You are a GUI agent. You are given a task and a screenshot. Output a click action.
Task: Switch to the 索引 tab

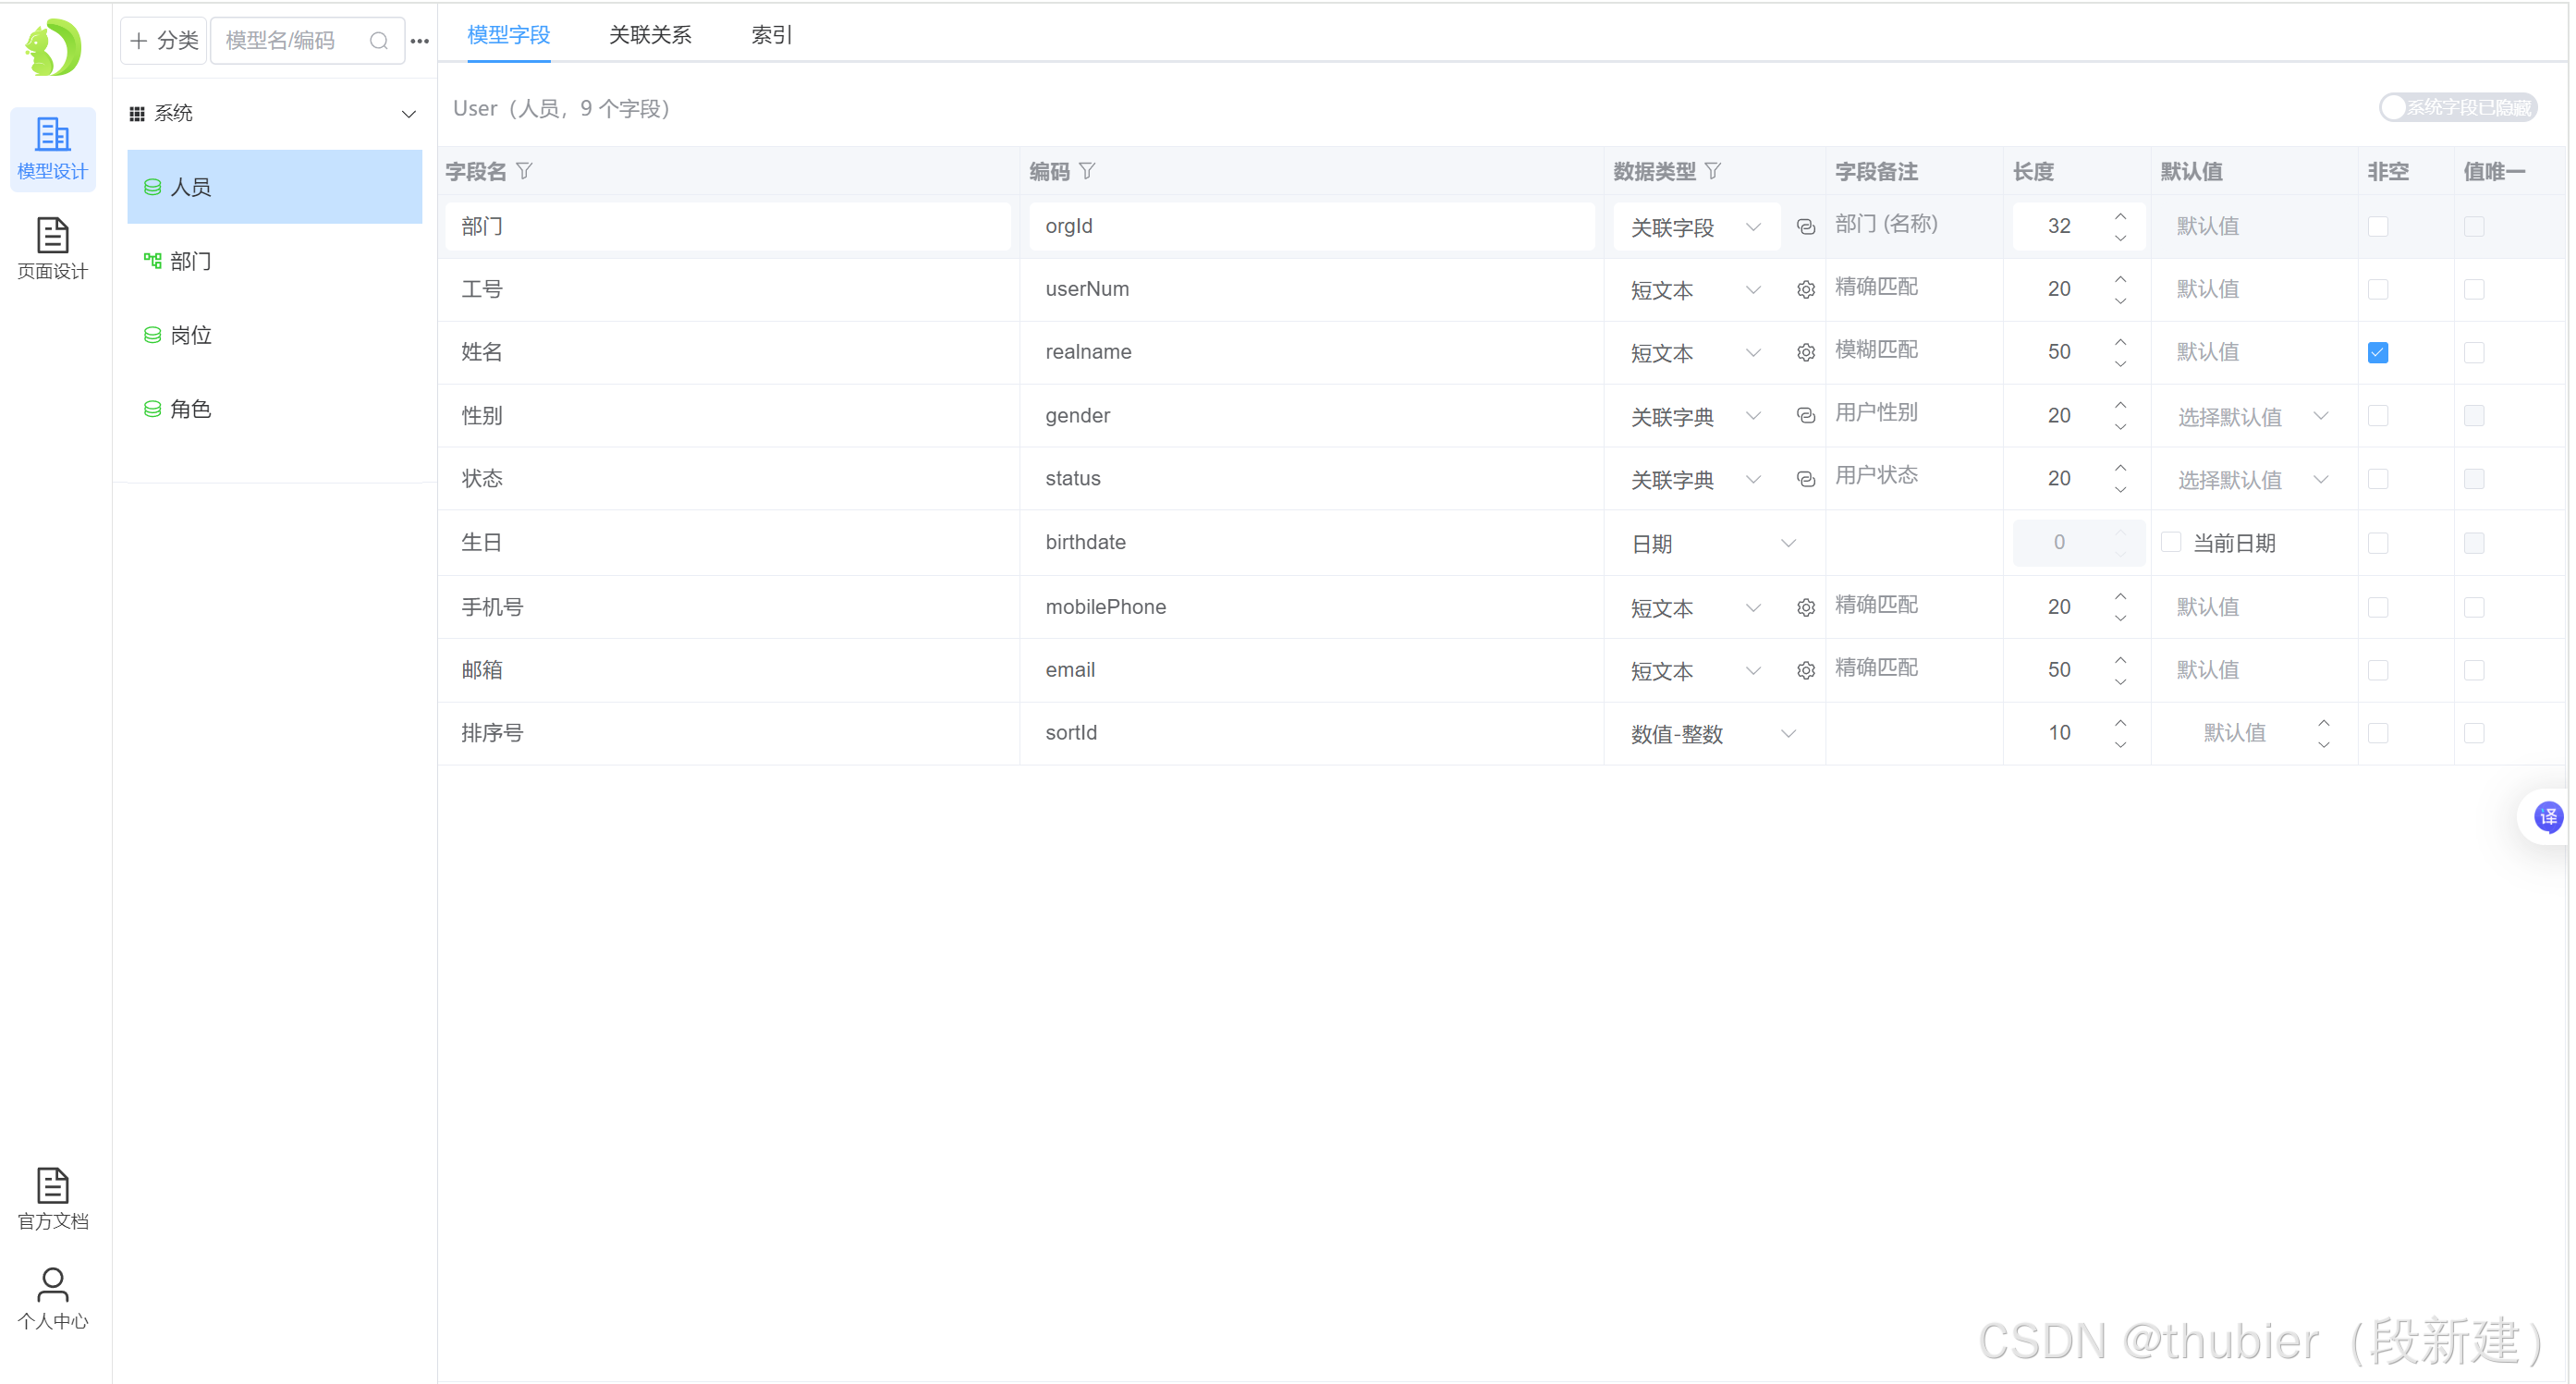pyautogui.click(x=771, y=35)
